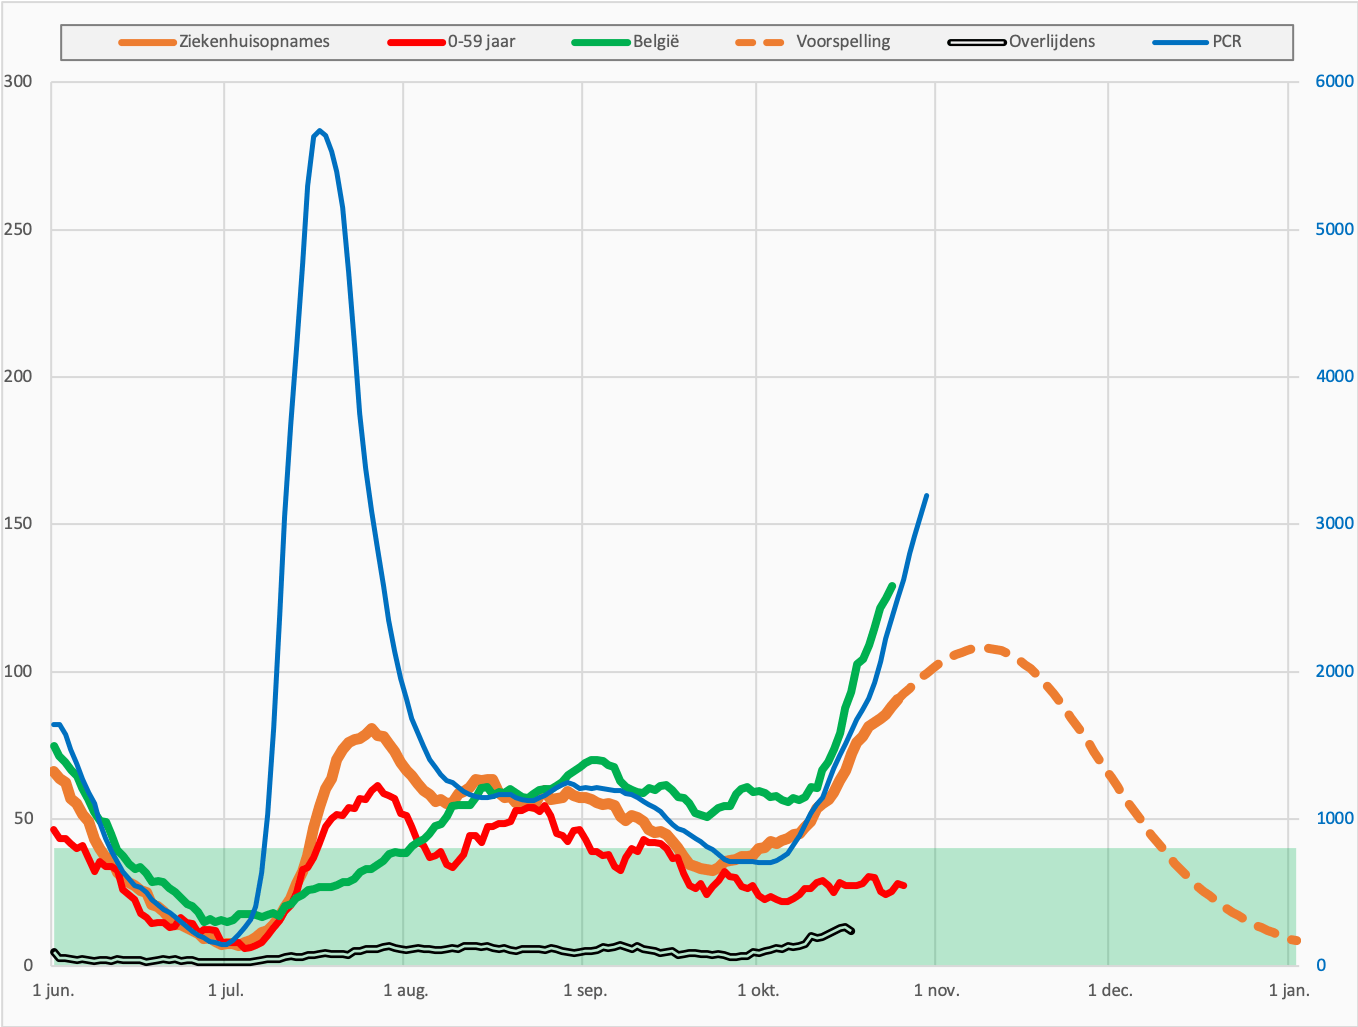
Task: Click the right axis value 5000
Action: 1334,229
